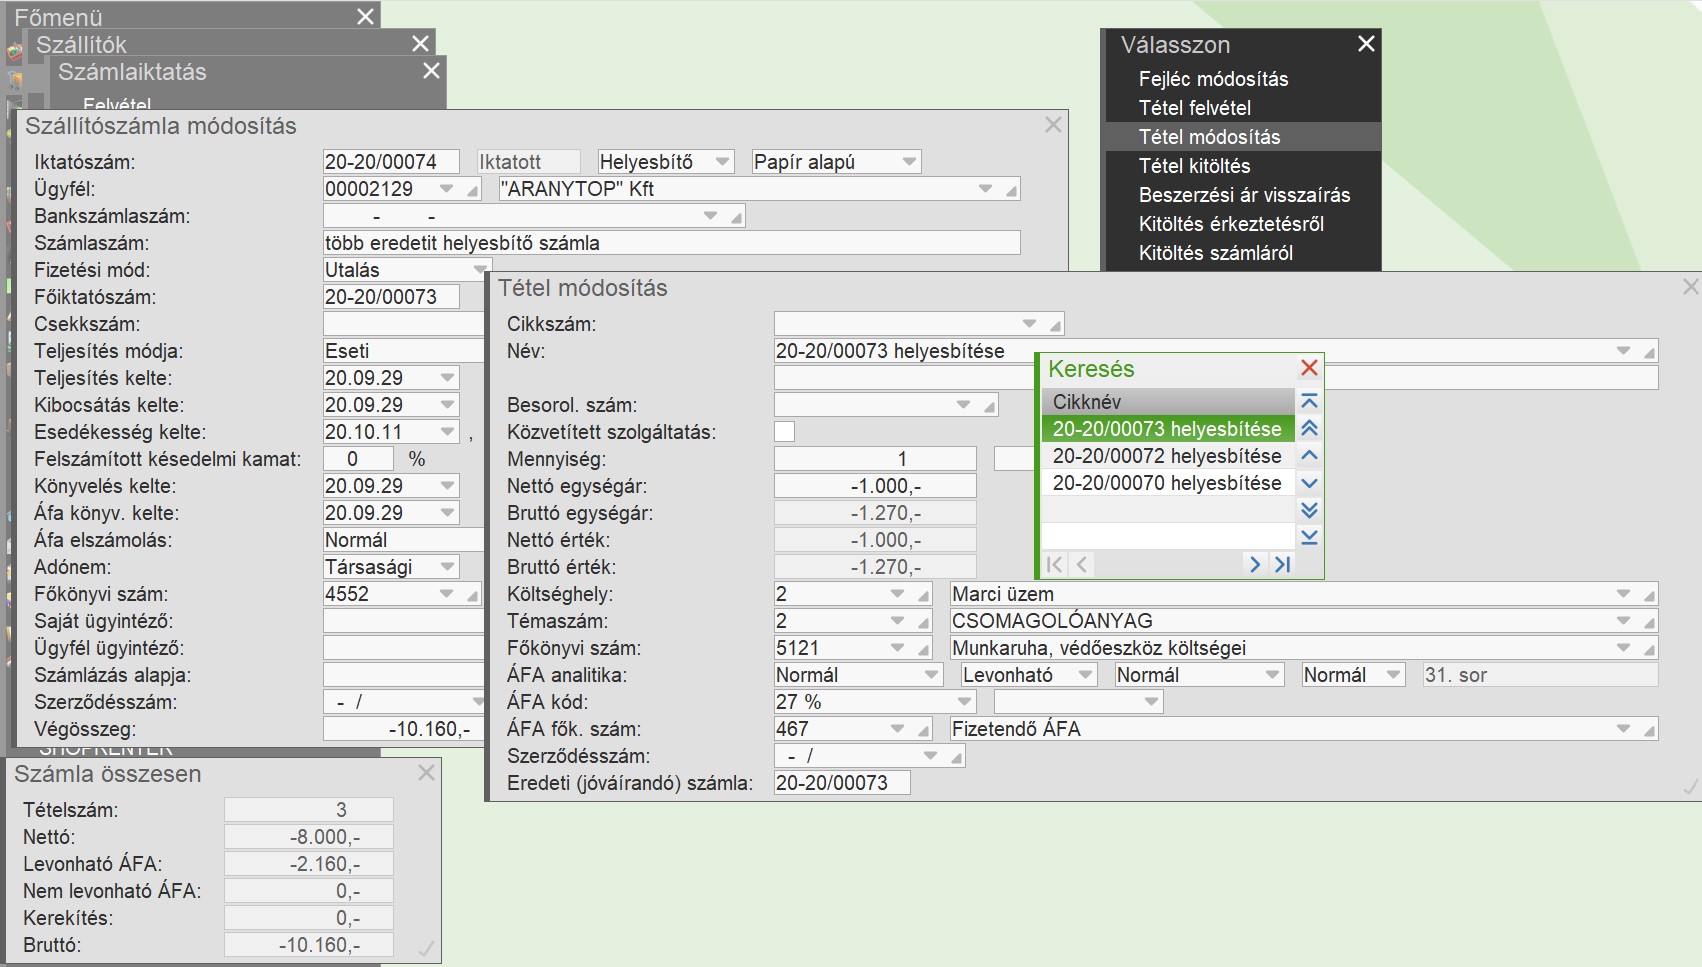Click the Számlaszám input field

click(x=670, y=243)
